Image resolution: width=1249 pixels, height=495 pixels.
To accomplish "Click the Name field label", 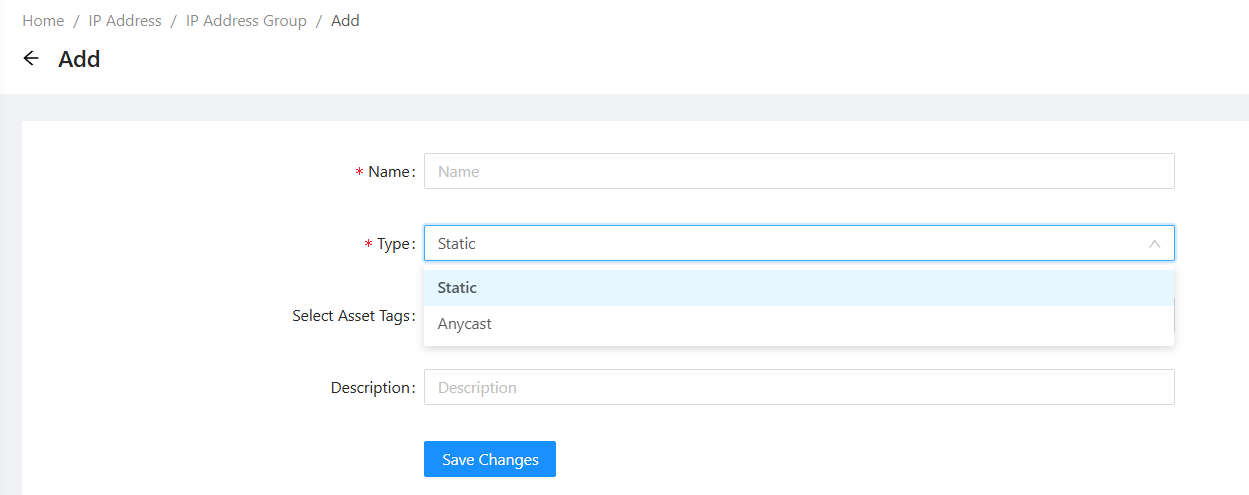I will pyautogui.click(x=390, y=172).
